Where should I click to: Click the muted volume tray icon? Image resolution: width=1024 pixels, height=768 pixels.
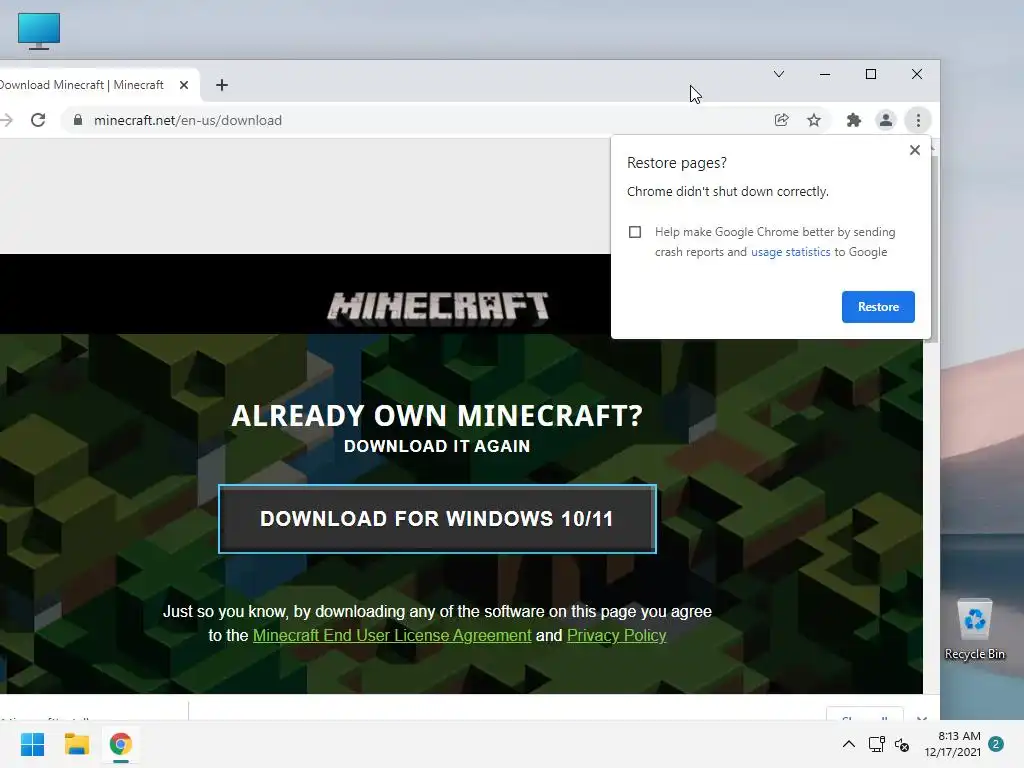[x=902, y=744]
